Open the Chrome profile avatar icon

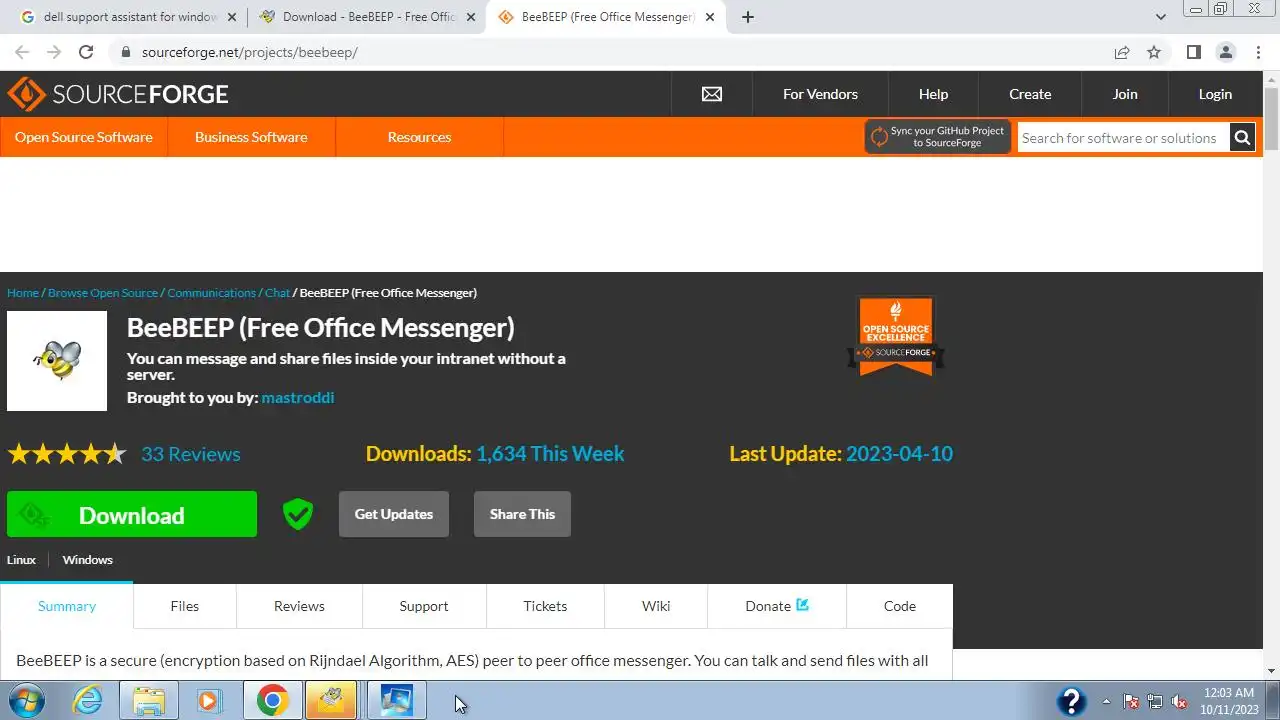click(1225, 52)
